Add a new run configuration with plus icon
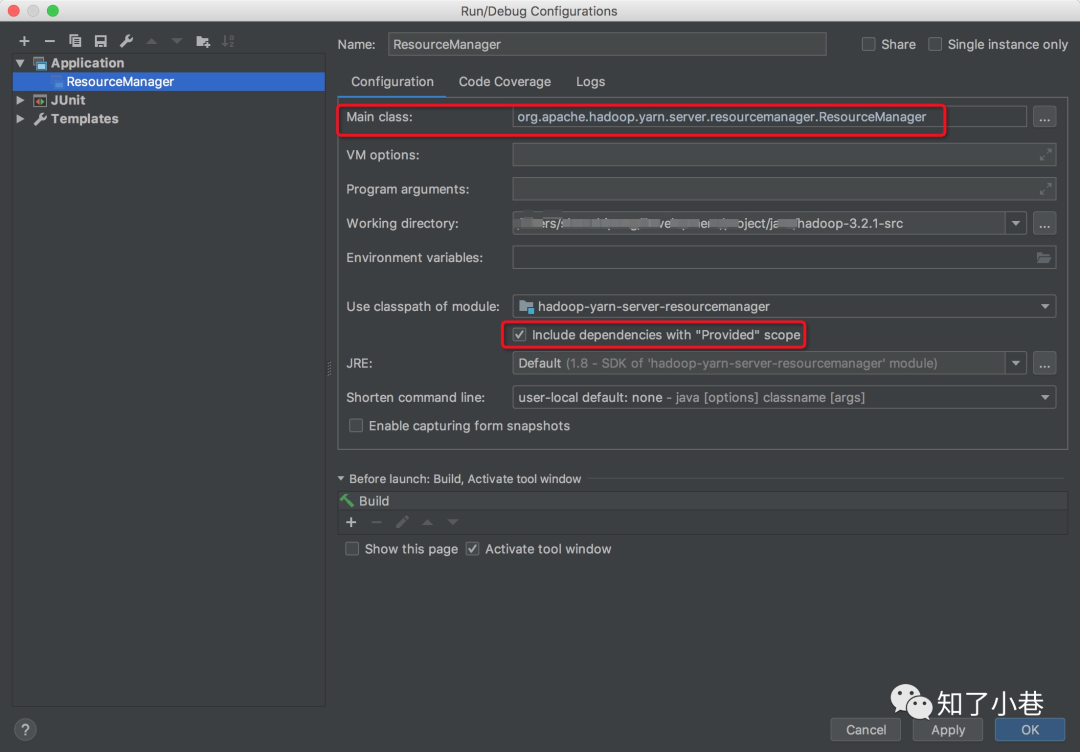This screenshot has width=1080, height=752. click(24, 41)
